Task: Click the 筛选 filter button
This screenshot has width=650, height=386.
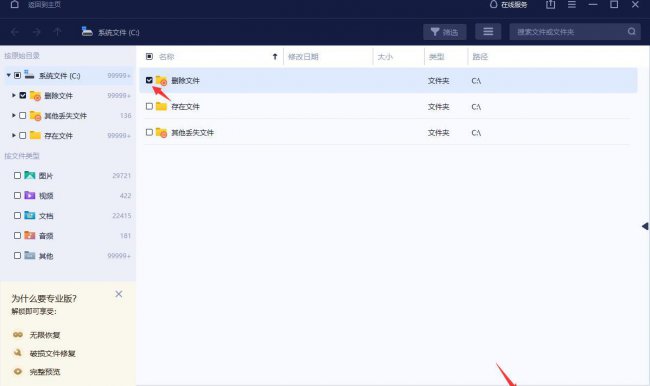Action: pyautogui.click(x=445, y=32)
